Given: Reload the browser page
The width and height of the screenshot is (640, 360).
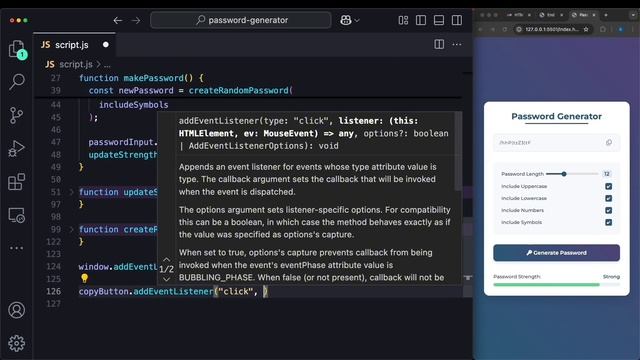Looking at the screenshot, I should click(505, 29).
